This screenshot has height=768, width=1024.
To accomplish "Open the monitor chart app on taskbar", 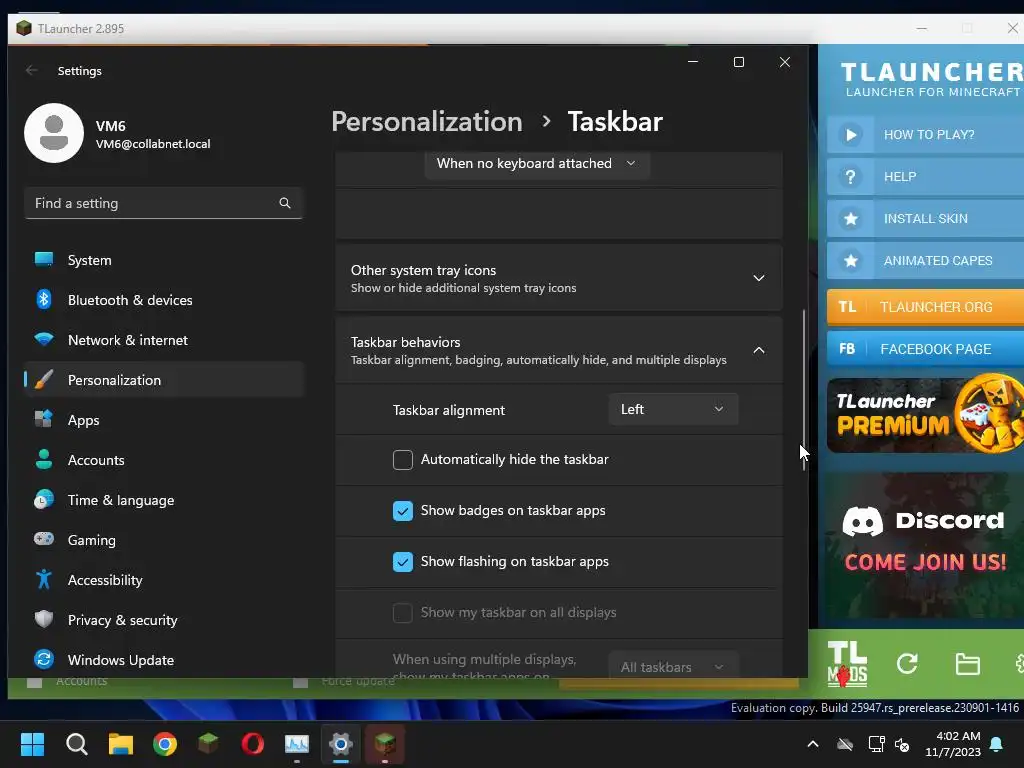I will tap(296, 744).
